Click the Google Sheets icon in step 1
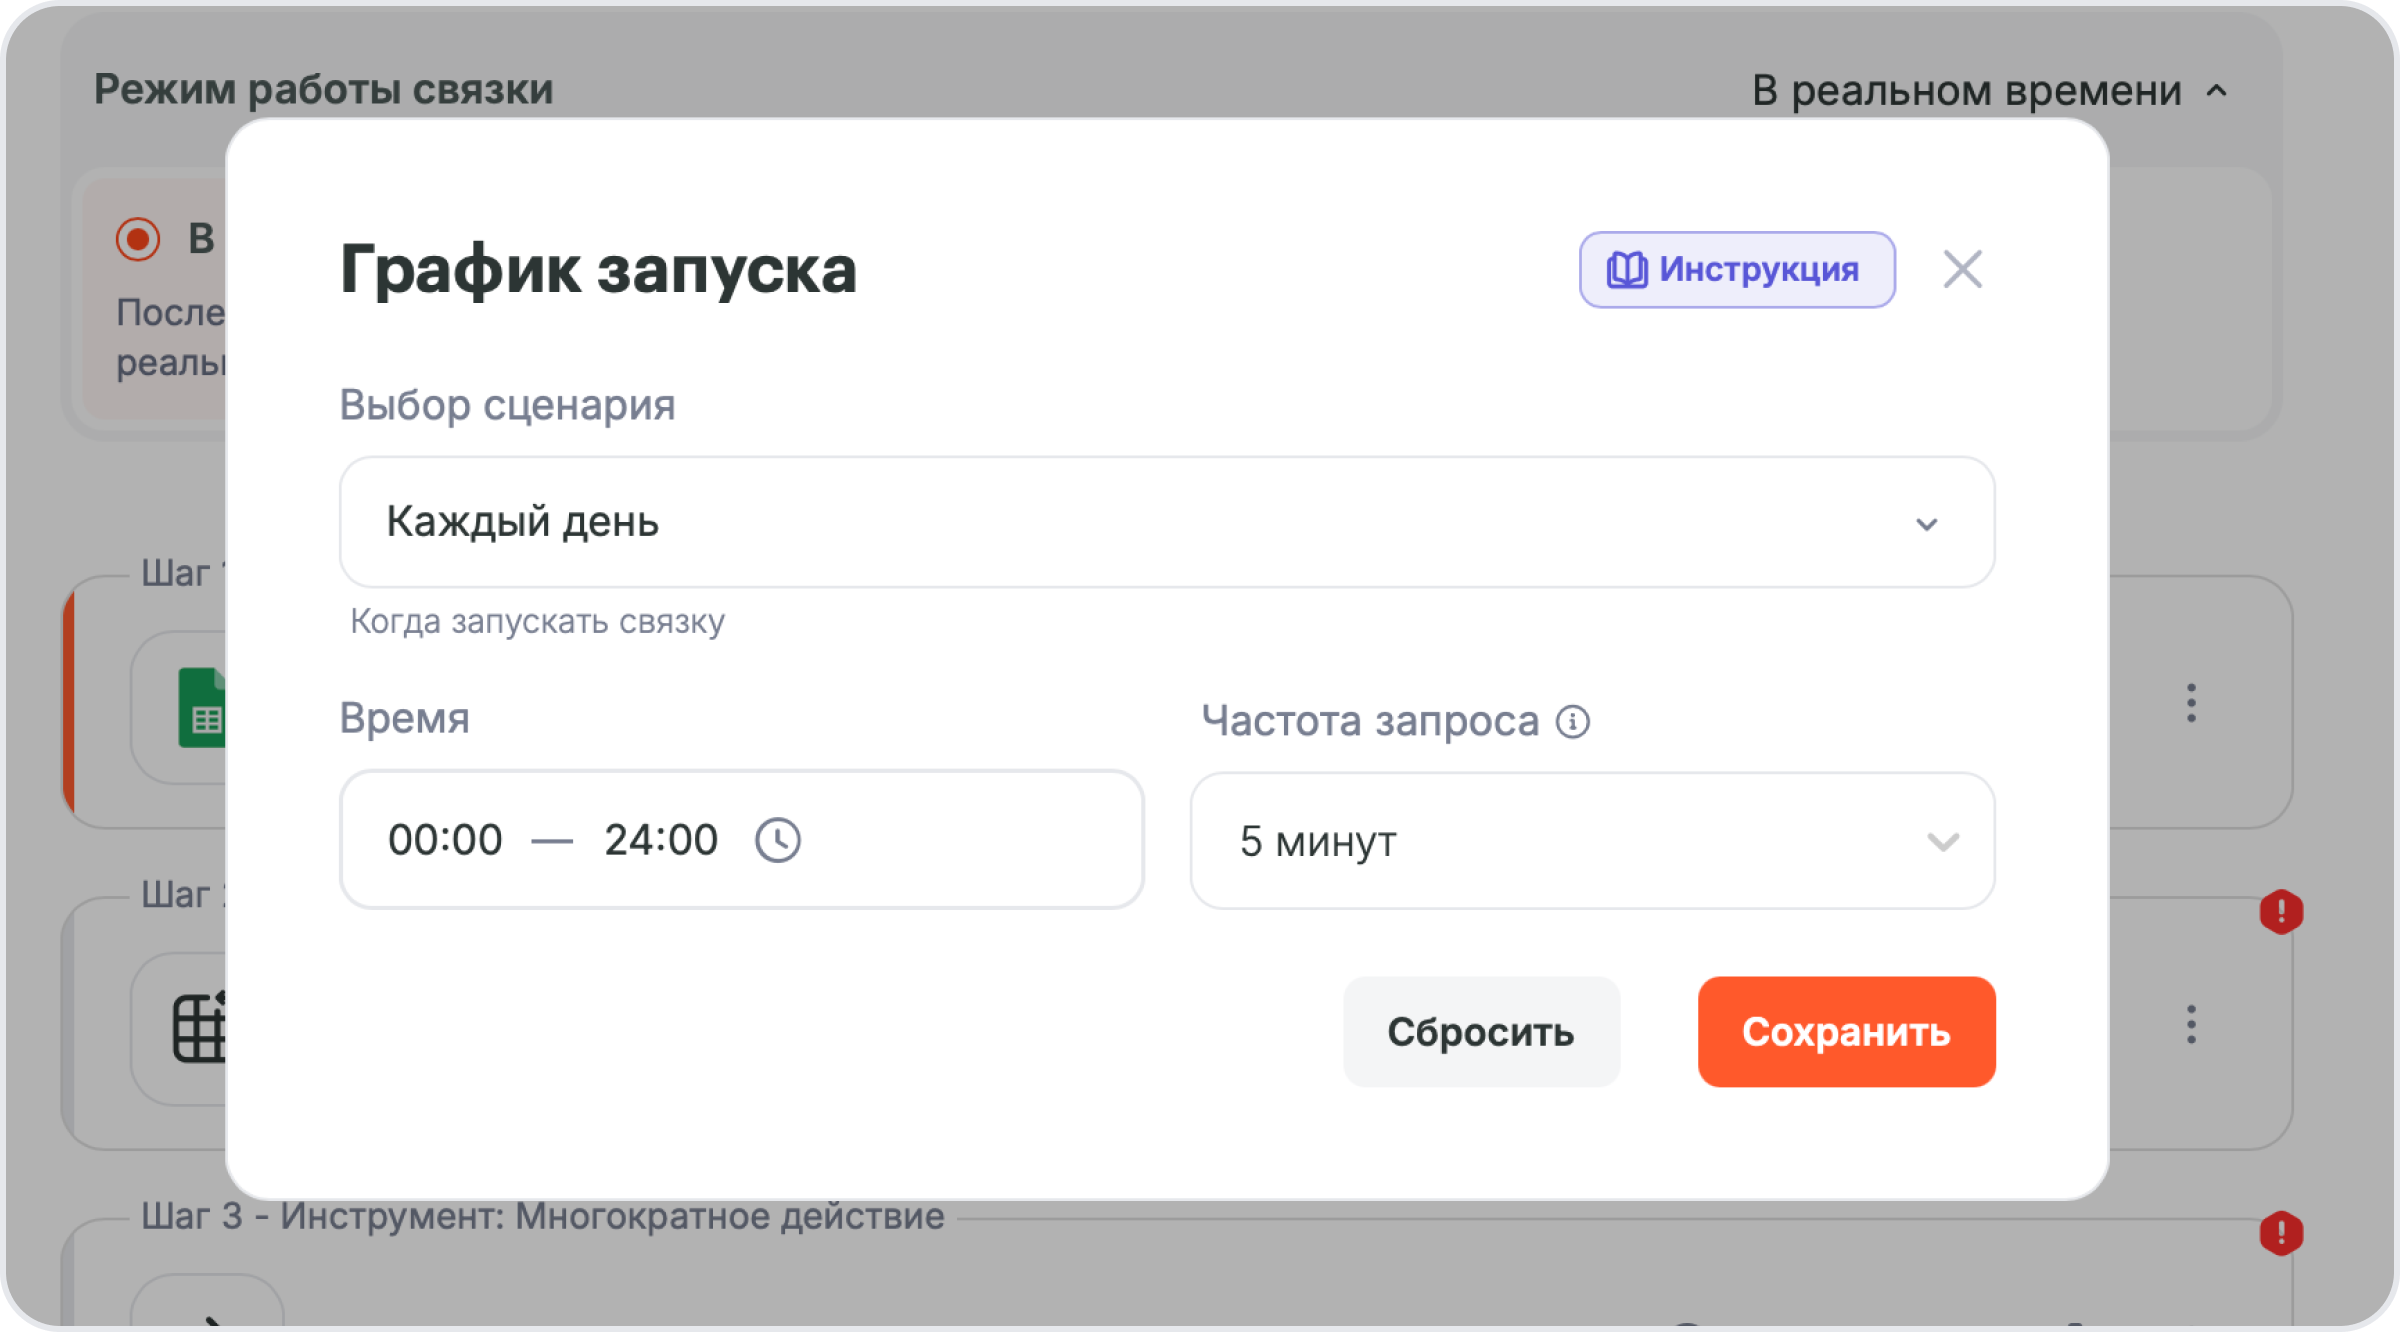This screenshot has height=1332, width=2400. pyautogui.click(x=203, y=707)
